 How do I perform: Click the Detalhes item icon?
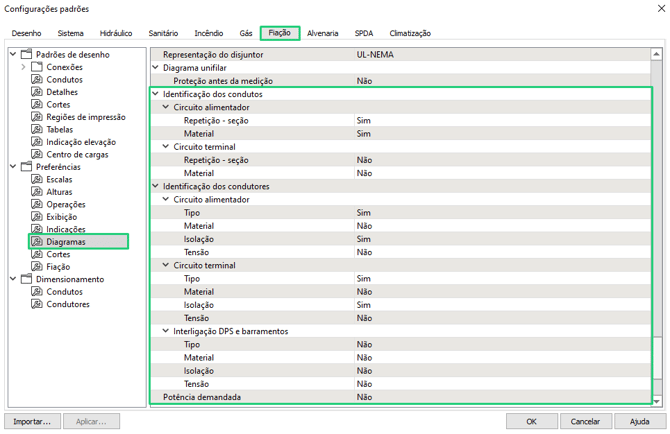pos(37,92)
